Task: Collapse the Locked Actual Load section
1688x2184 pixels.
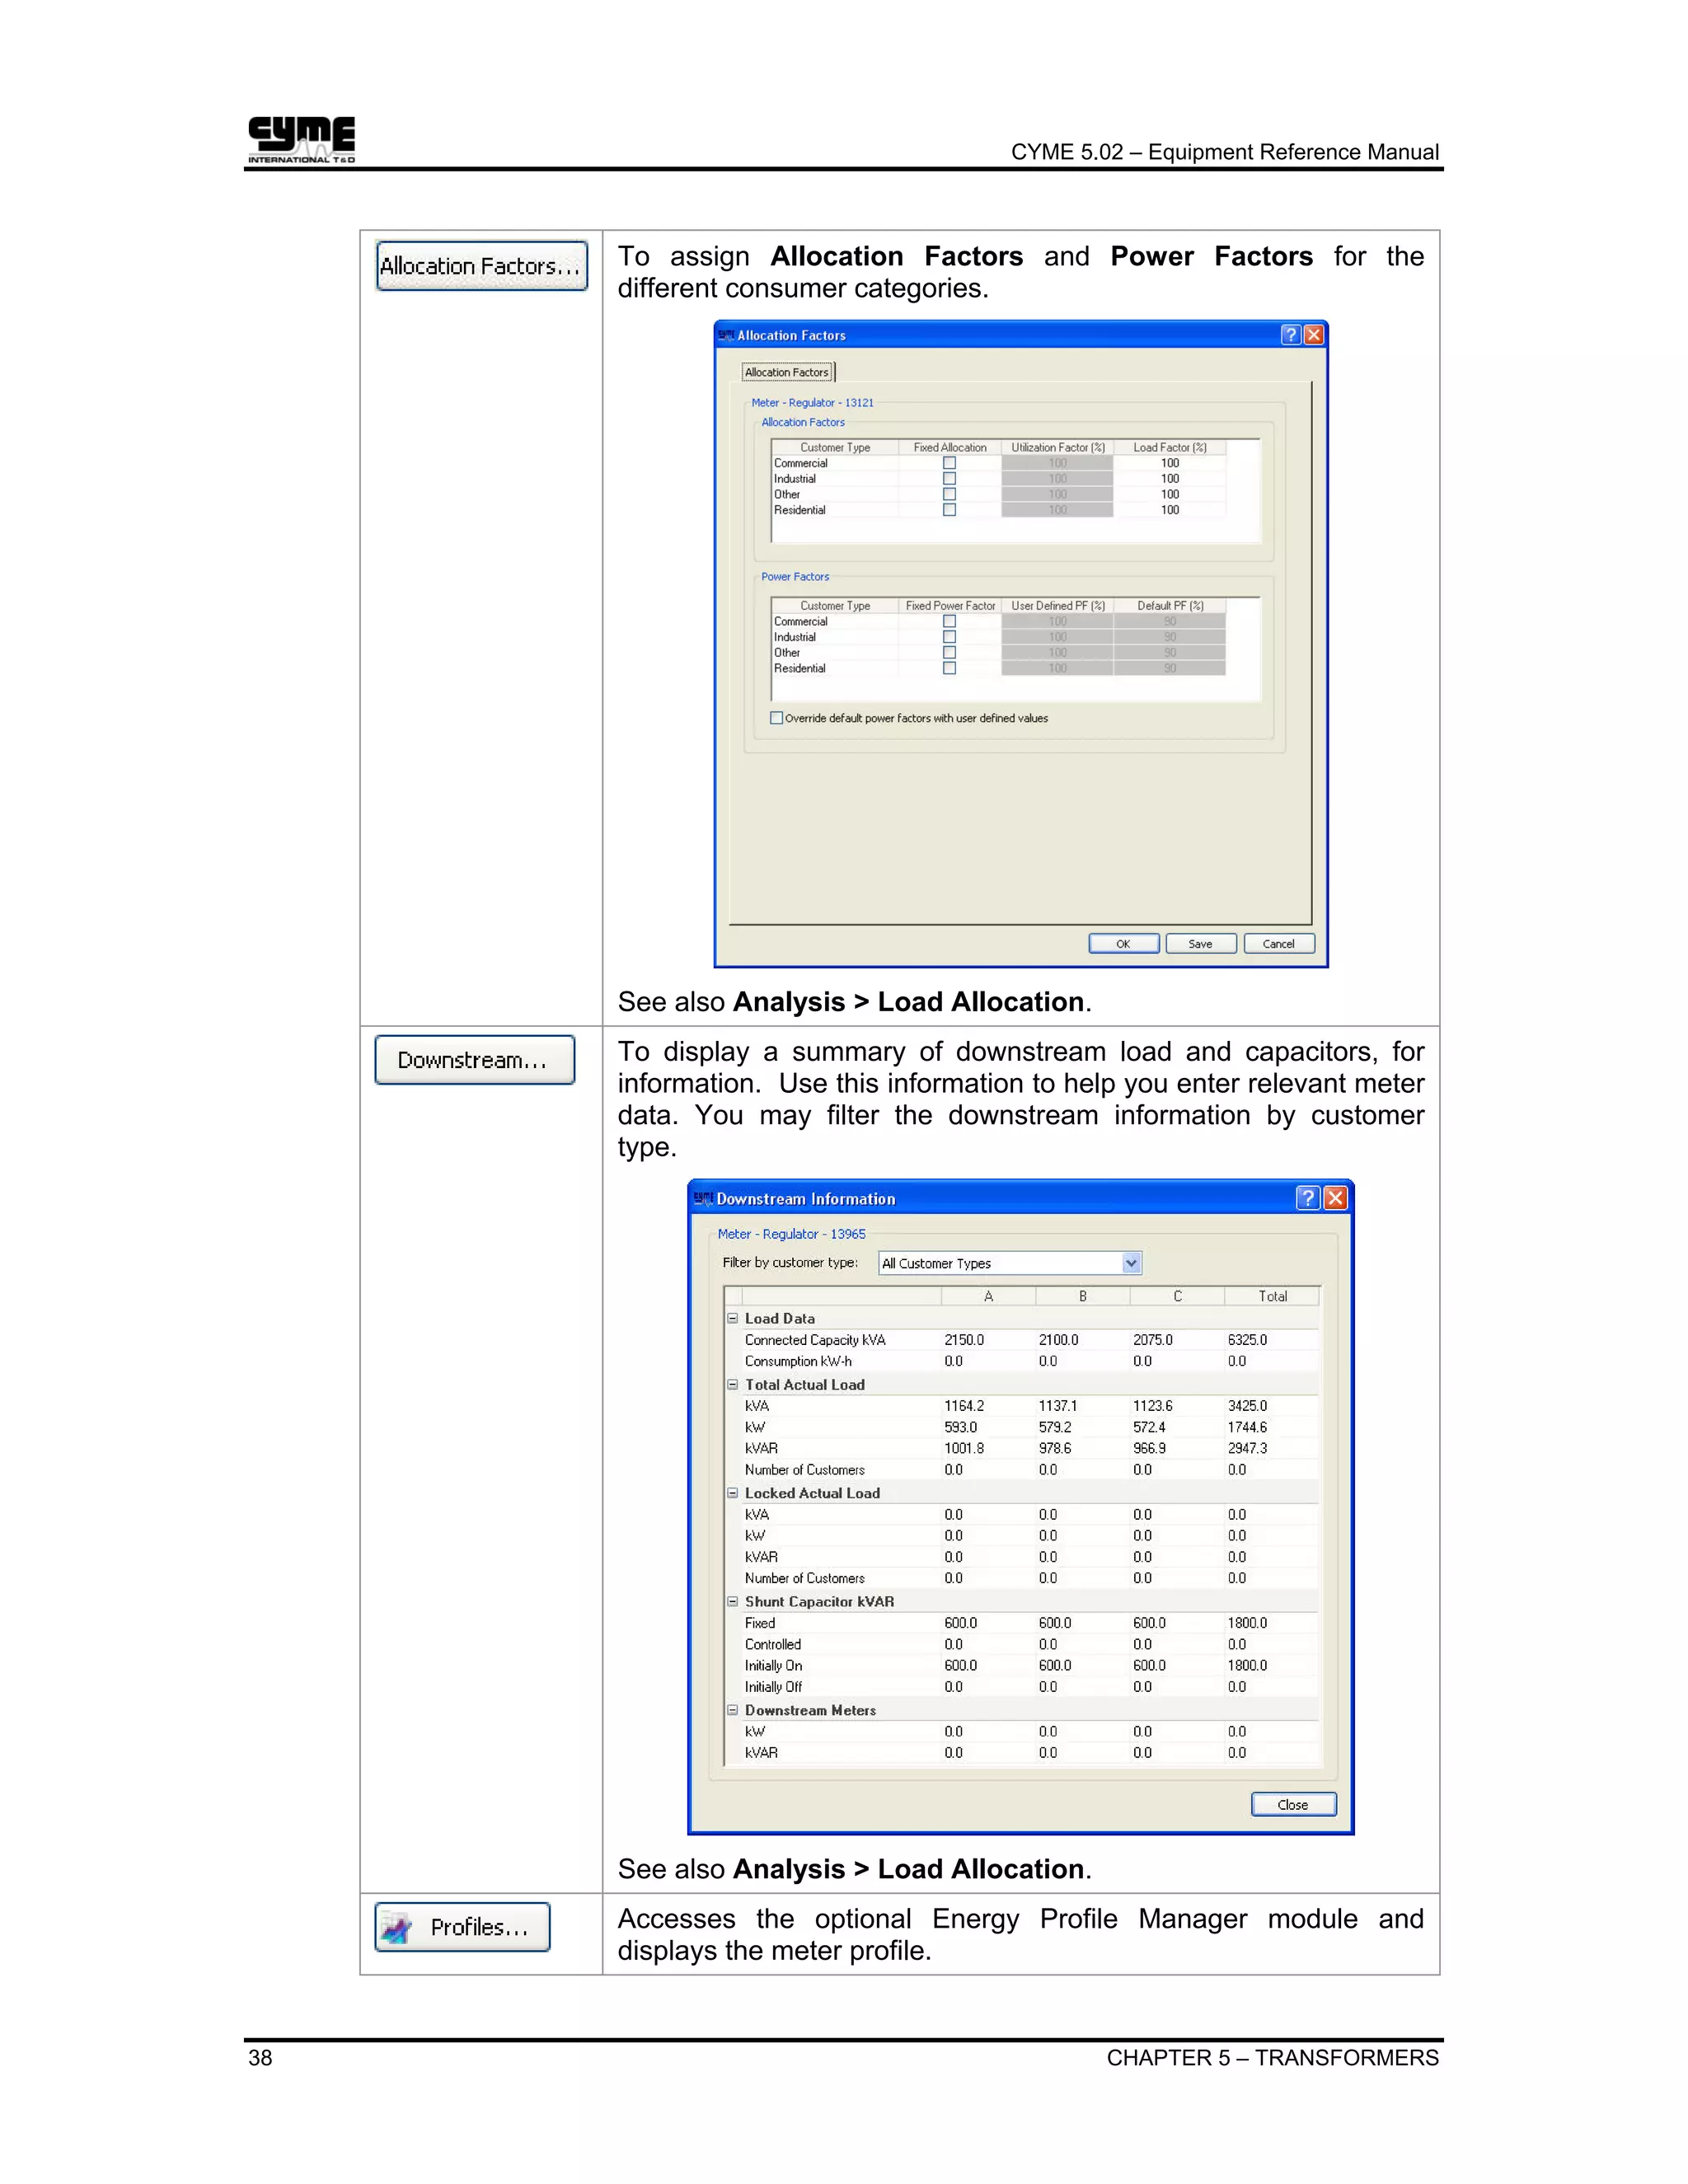Action: [732, 1493]
